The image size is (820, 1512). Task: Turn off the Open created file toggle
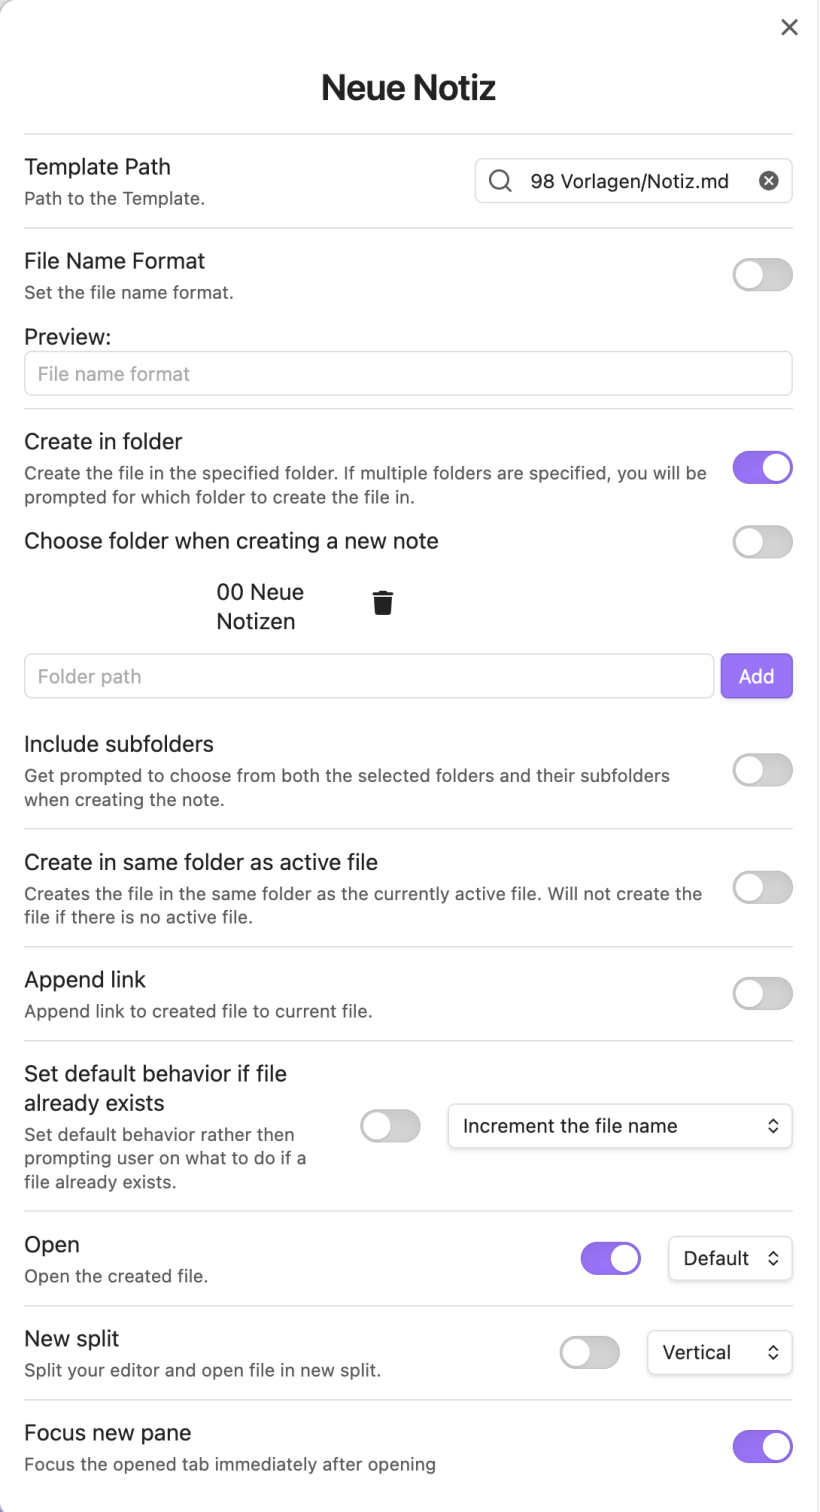point(610,1258)
